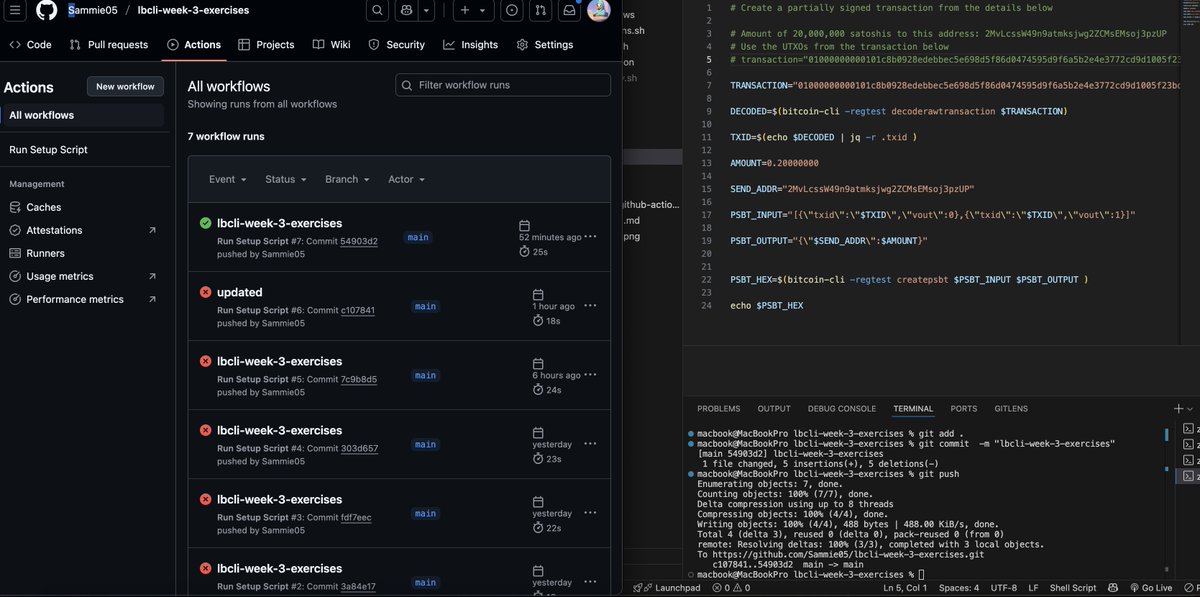
Task: Expand the Status filter dropdown
Action: click(x=285, y=179)
